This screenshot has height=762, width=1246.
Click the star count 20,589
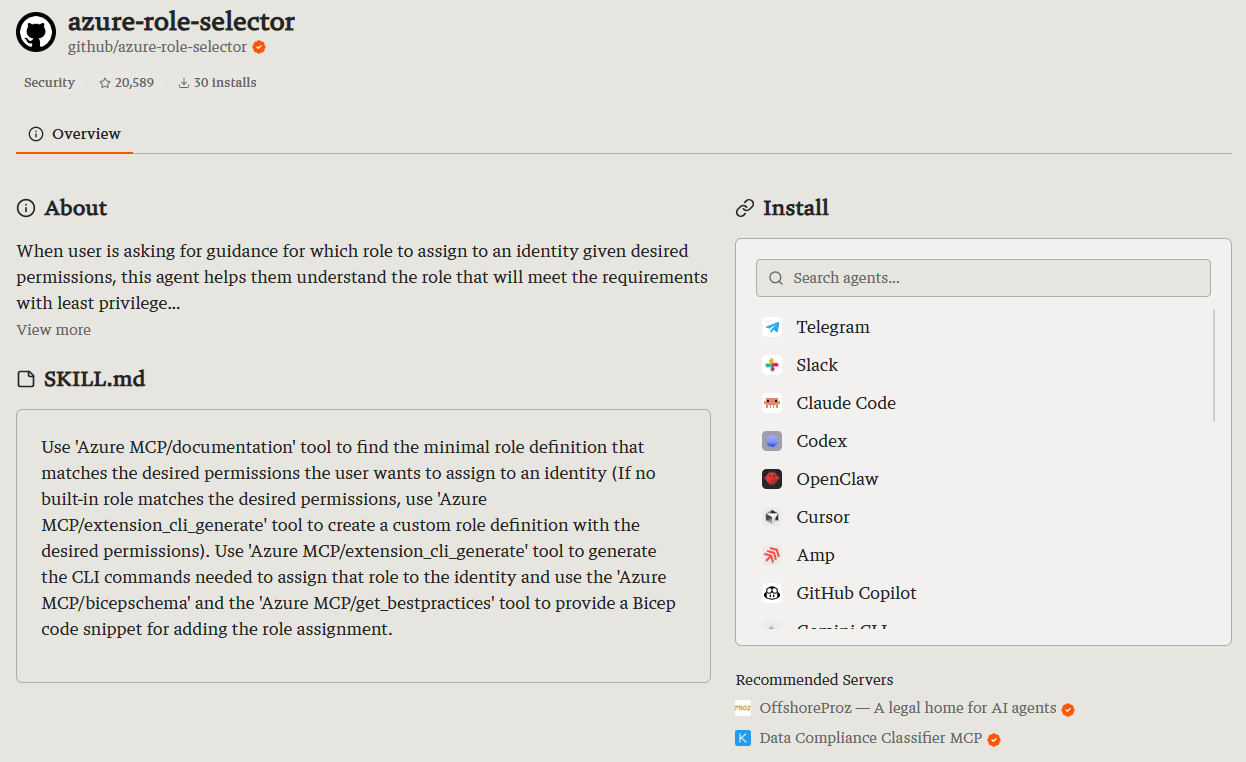[x=127, y=83]
